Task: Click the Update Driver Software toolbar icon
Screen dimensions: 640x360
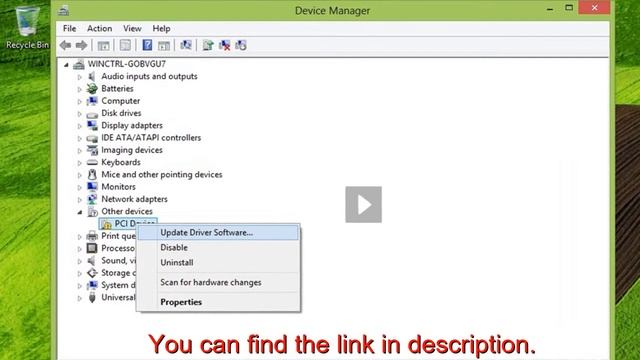Action: point(208,45)
